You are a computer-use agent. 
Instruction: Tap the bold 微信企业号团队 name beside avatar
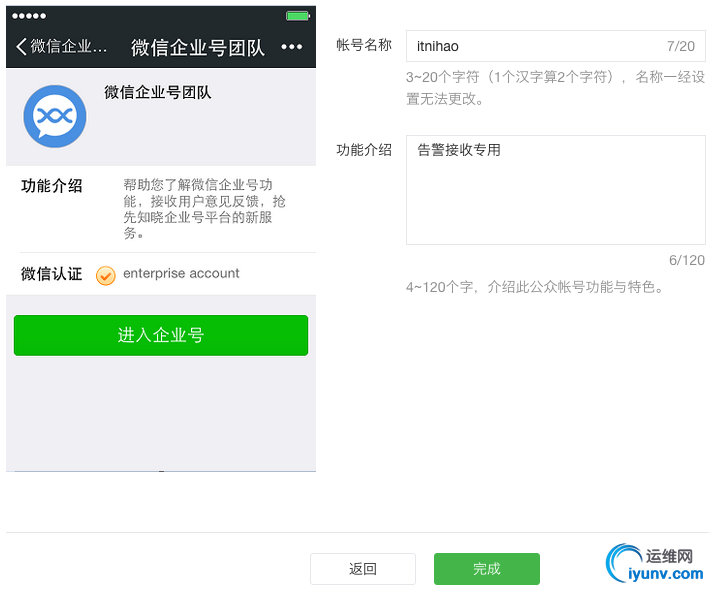[158, 92]
